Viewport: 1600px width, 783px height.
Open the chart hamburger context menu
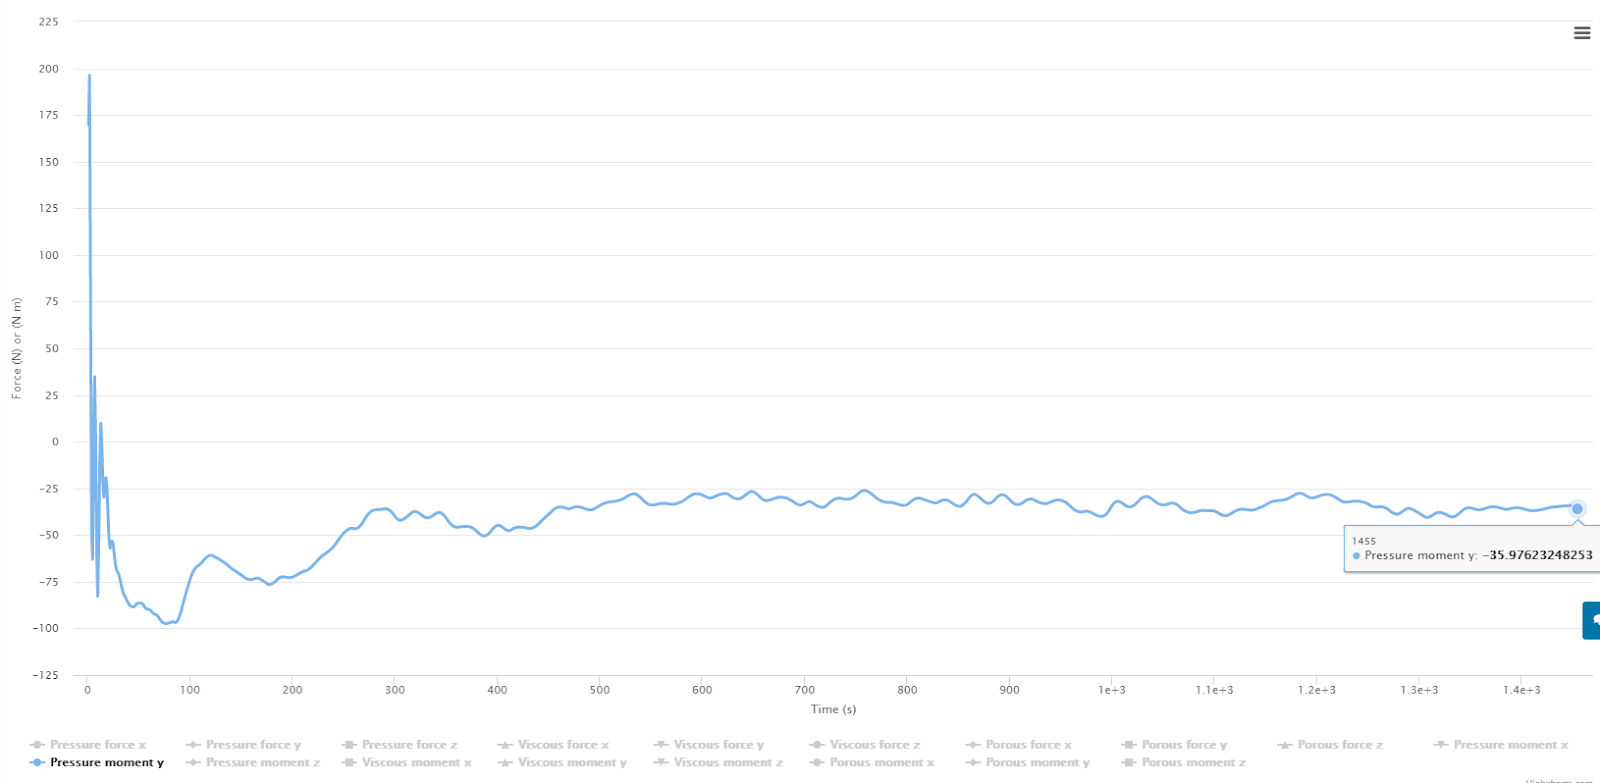[1582, 33]
